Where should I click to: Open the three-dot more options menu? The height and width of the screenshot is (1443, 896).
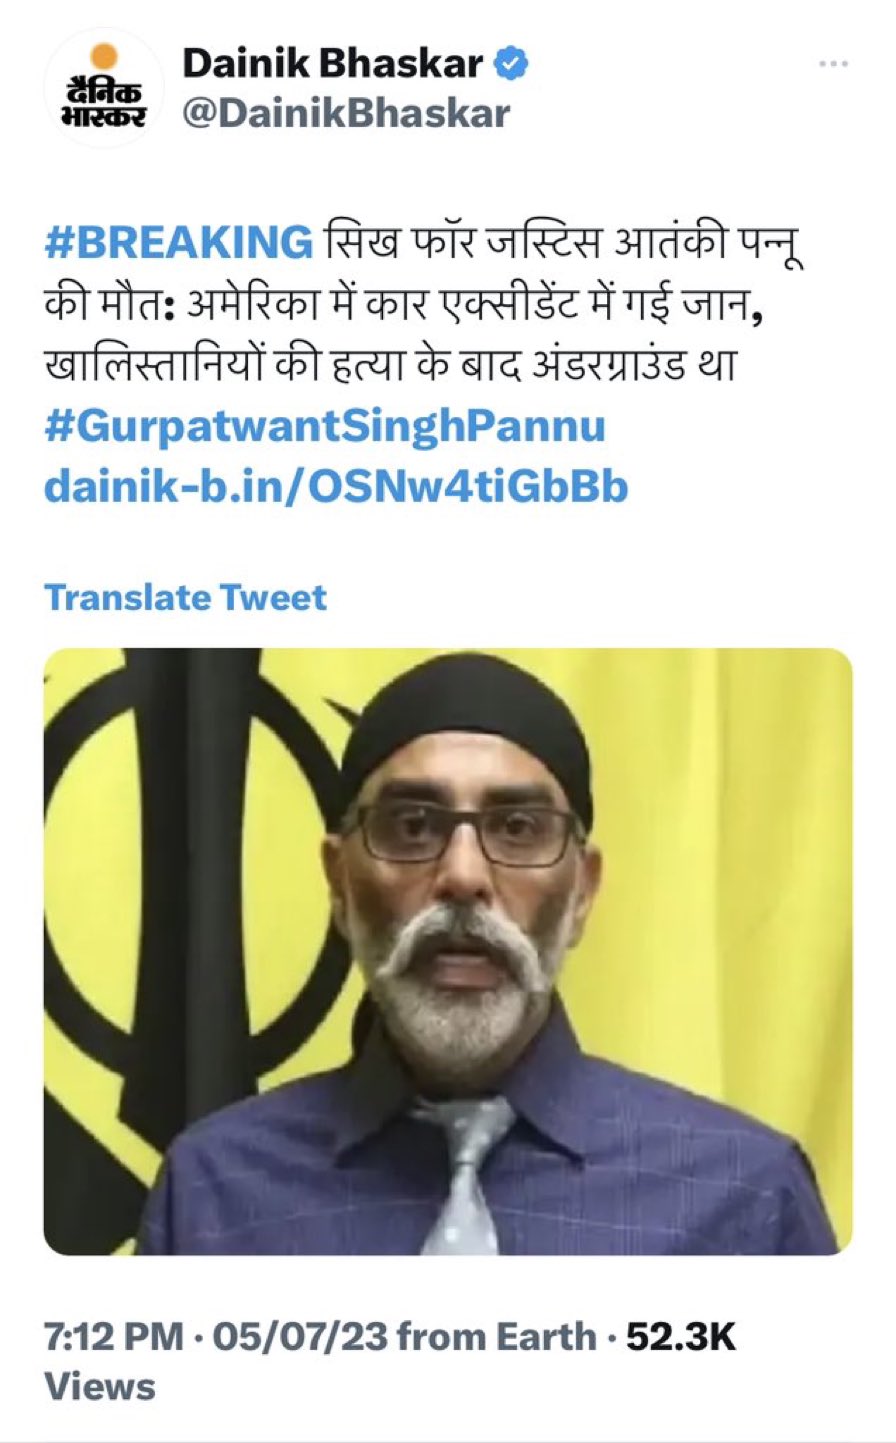coord(833,64)
